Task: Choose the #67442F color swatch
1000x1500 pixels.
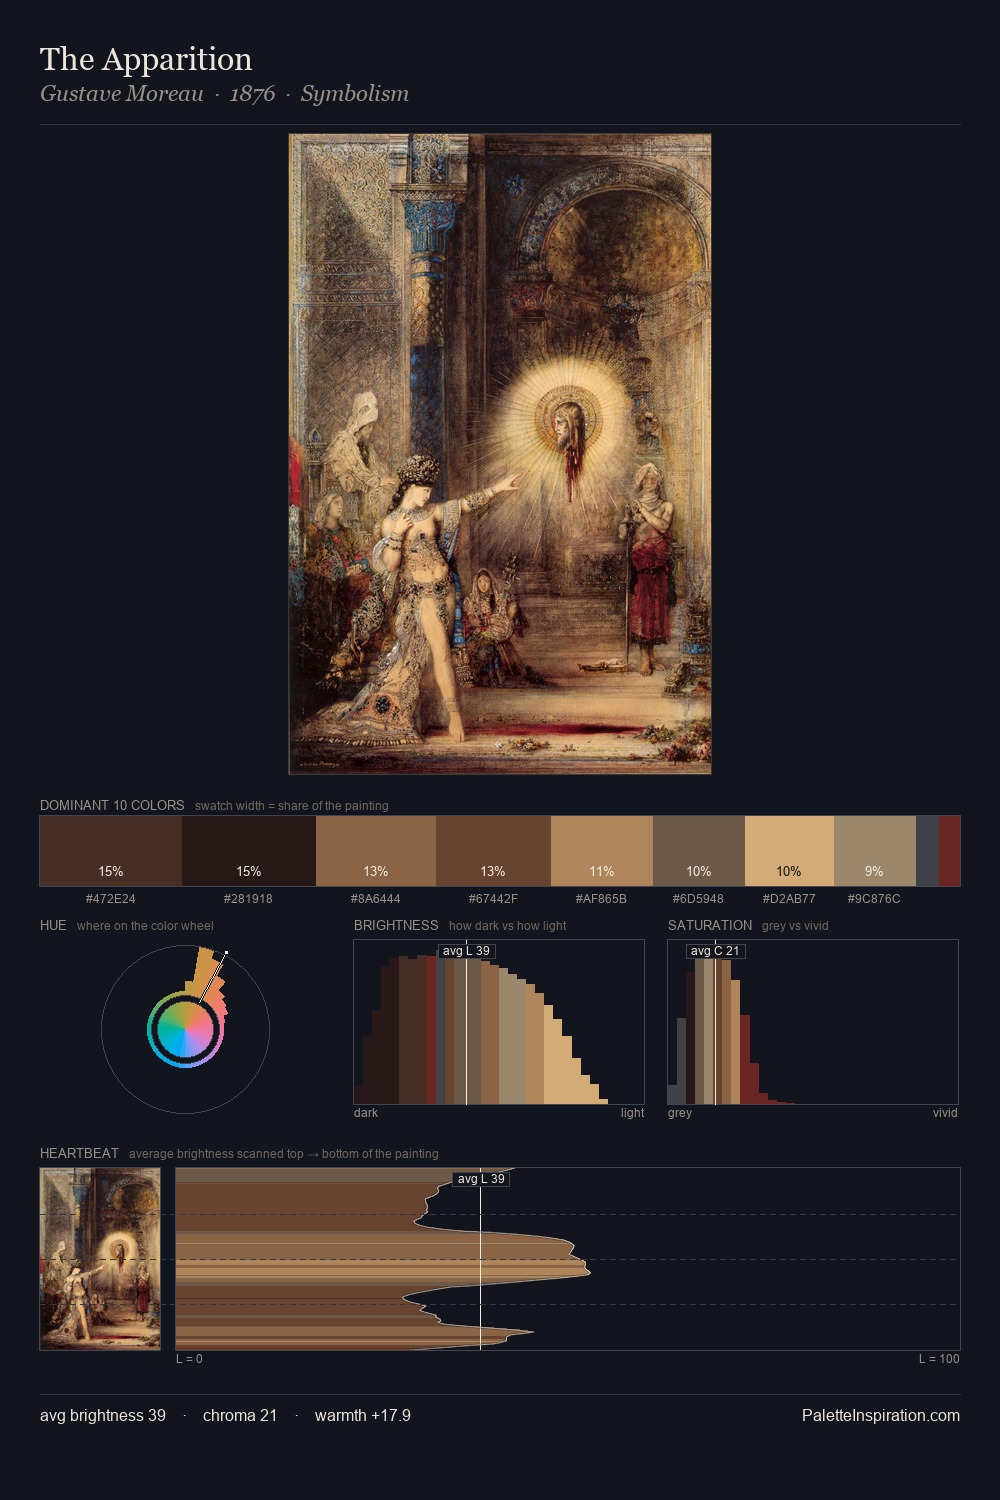Action: tap(493, 851)
